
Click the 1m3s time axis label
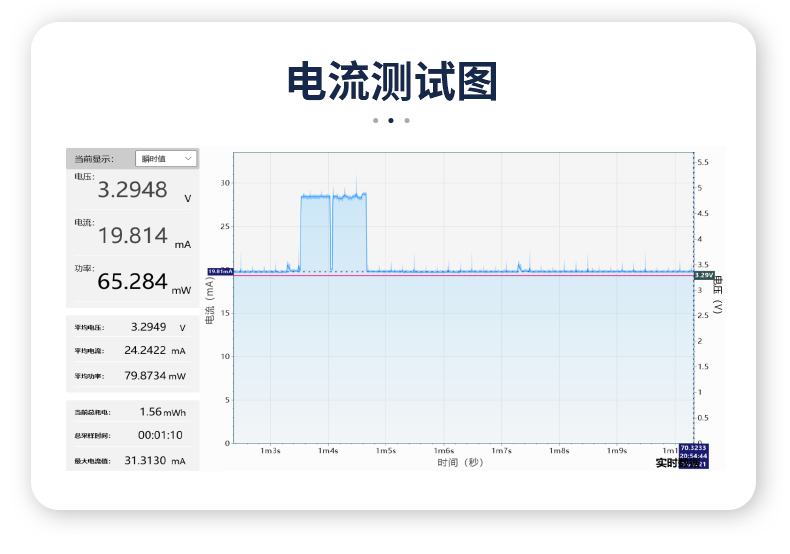(270, 451)
